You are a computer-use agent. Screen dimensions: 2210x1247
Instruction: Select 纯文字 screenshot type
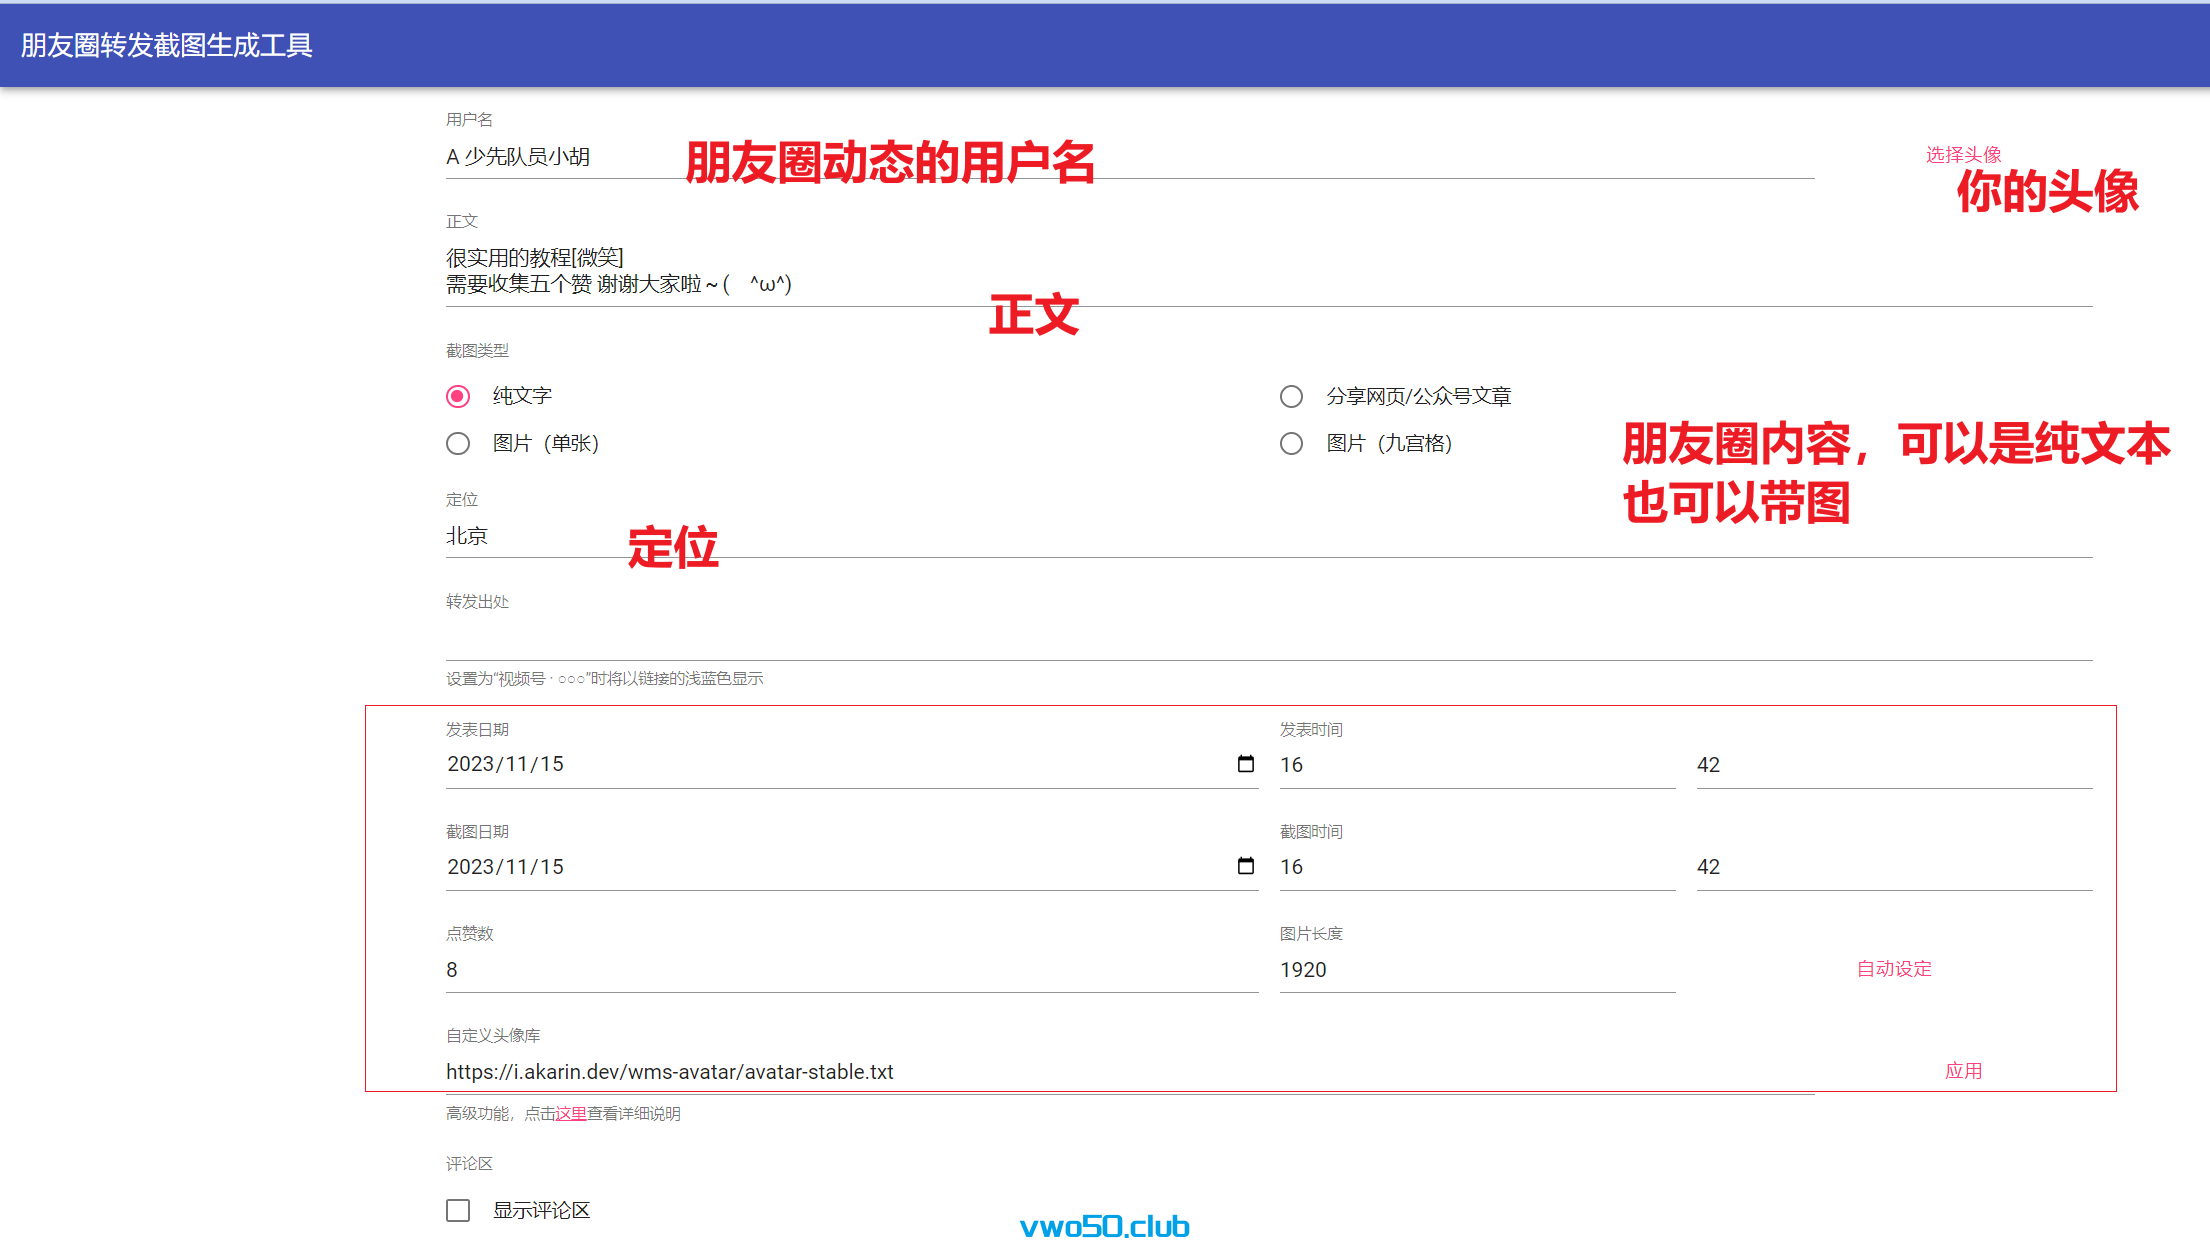[x=458, y=397]
